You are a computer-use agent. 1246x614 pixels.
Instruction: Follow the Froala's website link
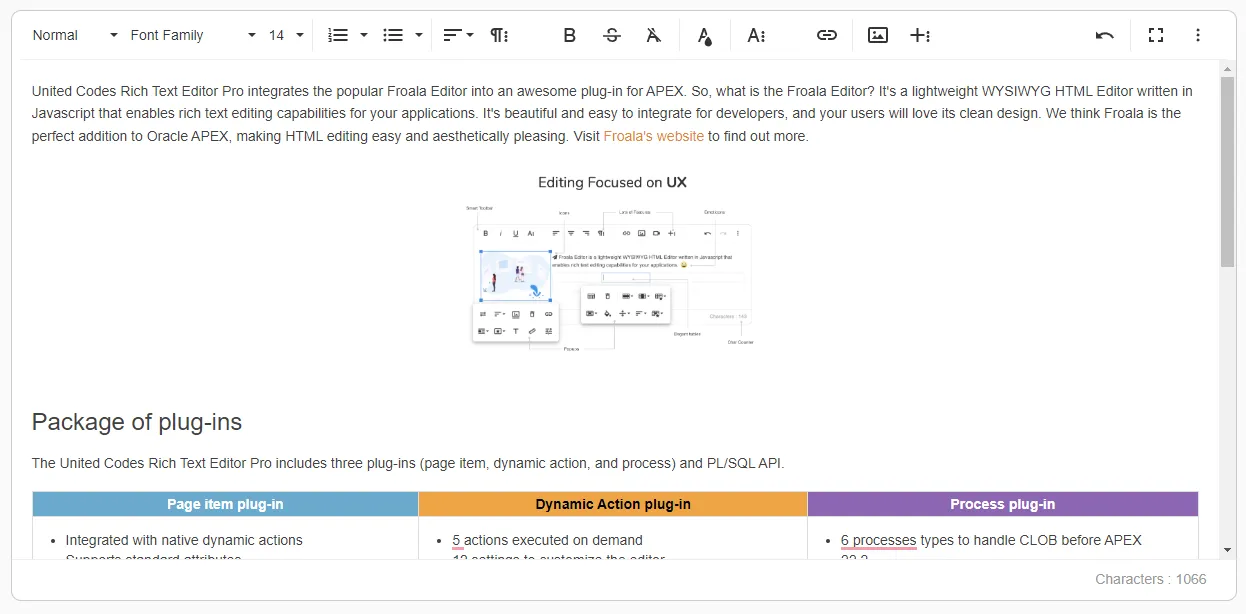[x=653, y=136]
